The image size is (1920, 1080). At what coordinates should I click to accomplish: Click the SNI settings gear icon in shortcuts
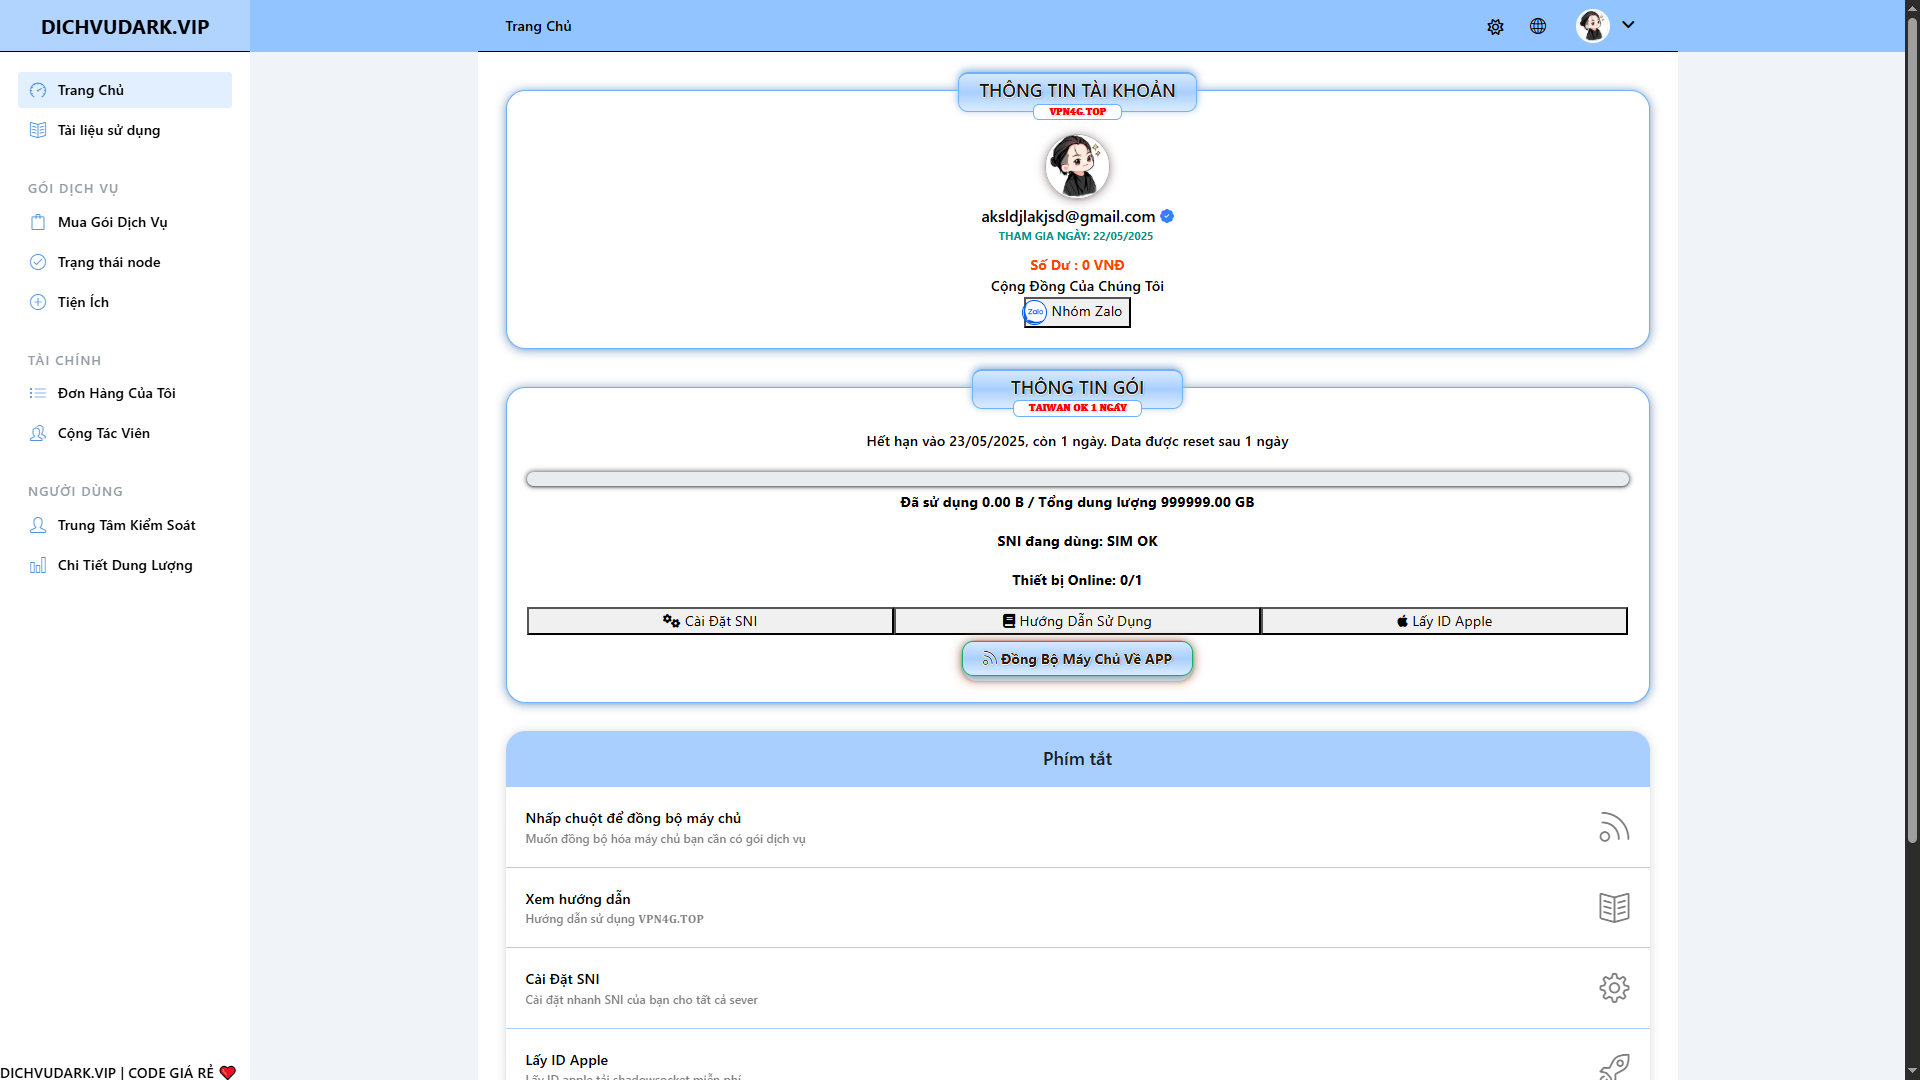point(1613,988)
